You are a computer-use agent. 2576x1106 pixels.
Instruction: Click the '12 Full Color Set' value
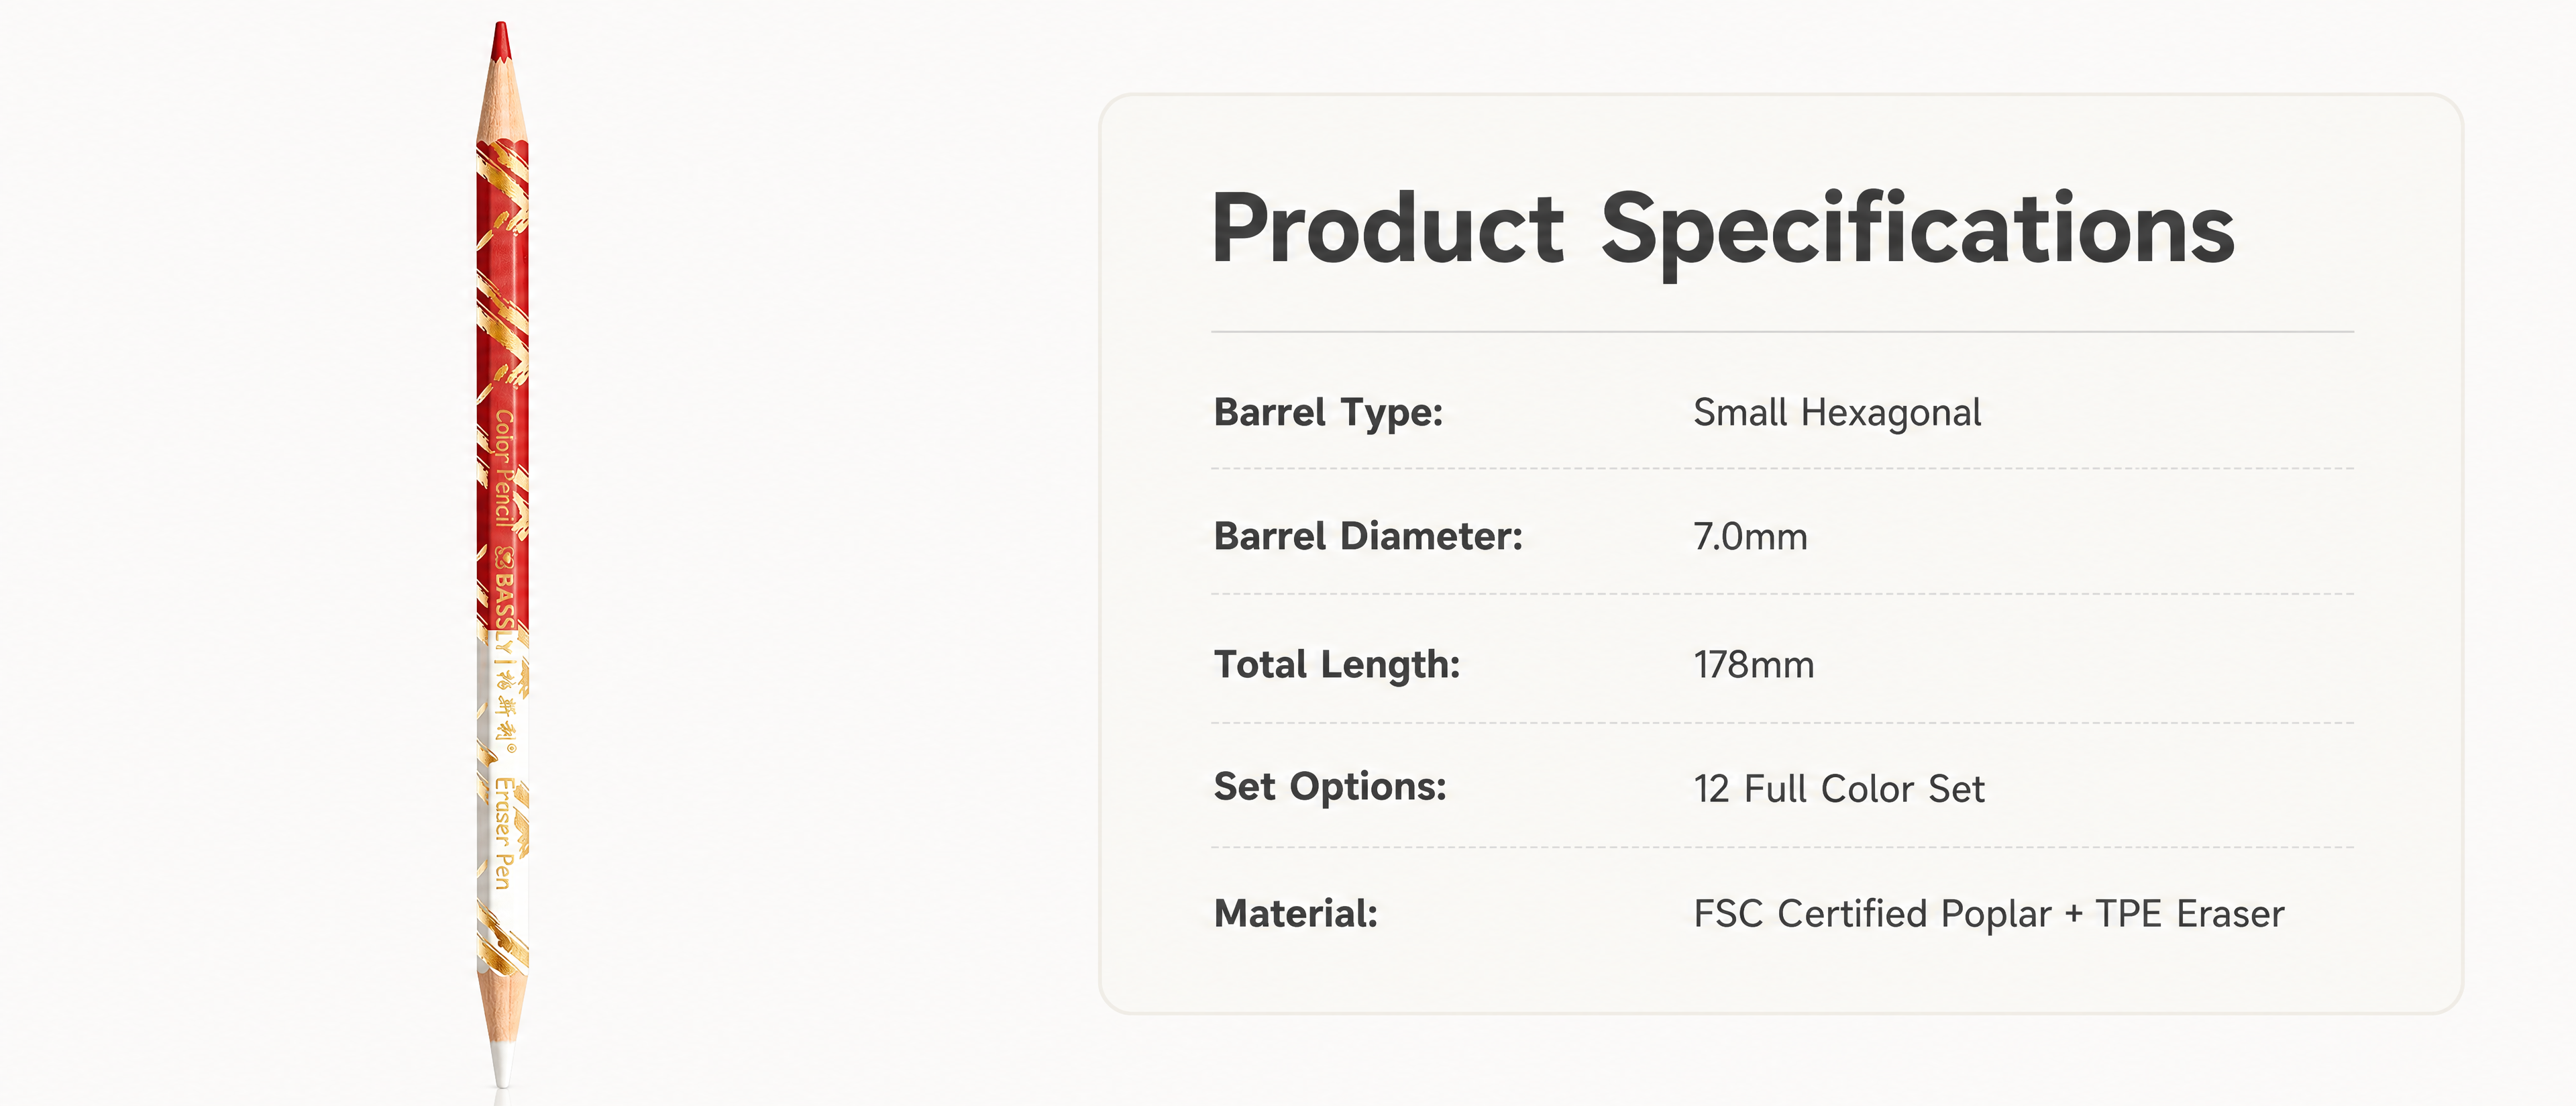click(x=1839, y=789)
